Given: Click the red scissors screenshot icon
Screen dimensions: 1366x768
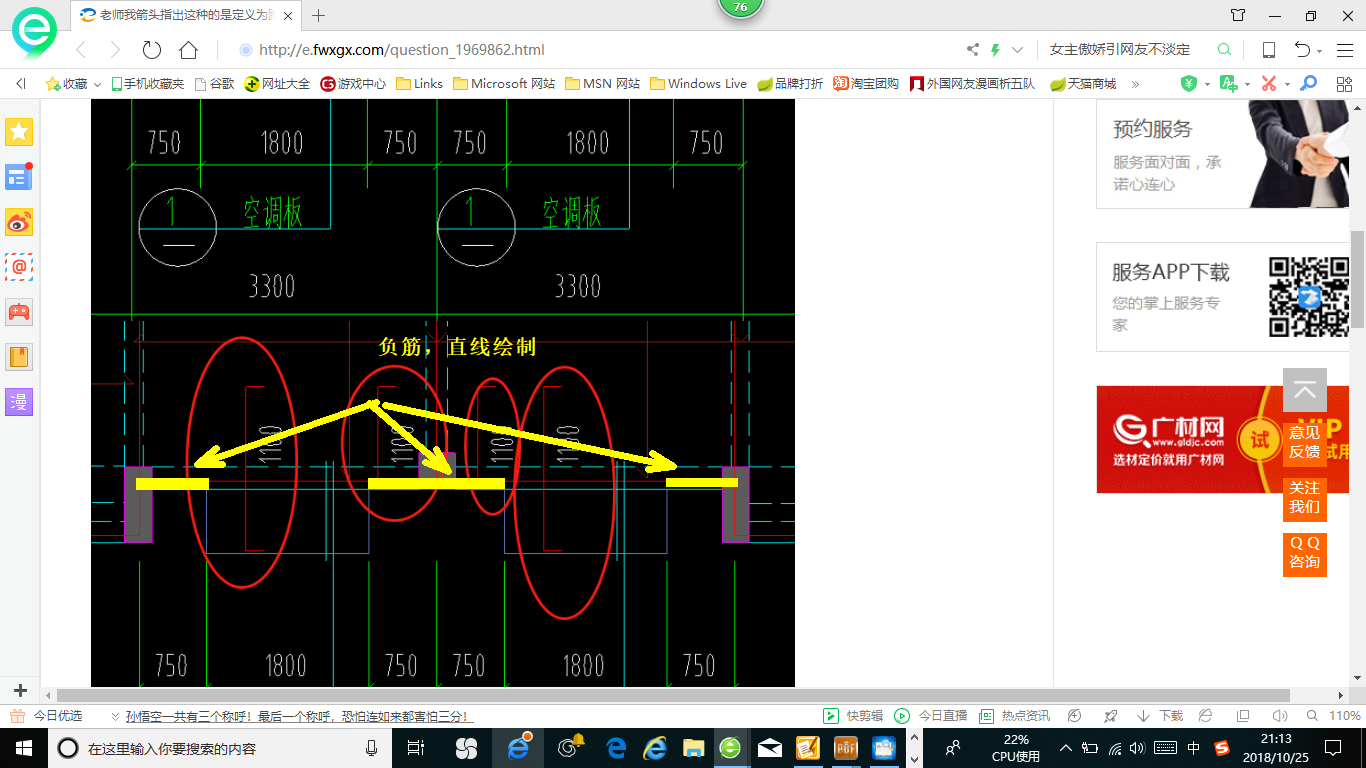Looking at the screenshot, I should point(1269,84).
